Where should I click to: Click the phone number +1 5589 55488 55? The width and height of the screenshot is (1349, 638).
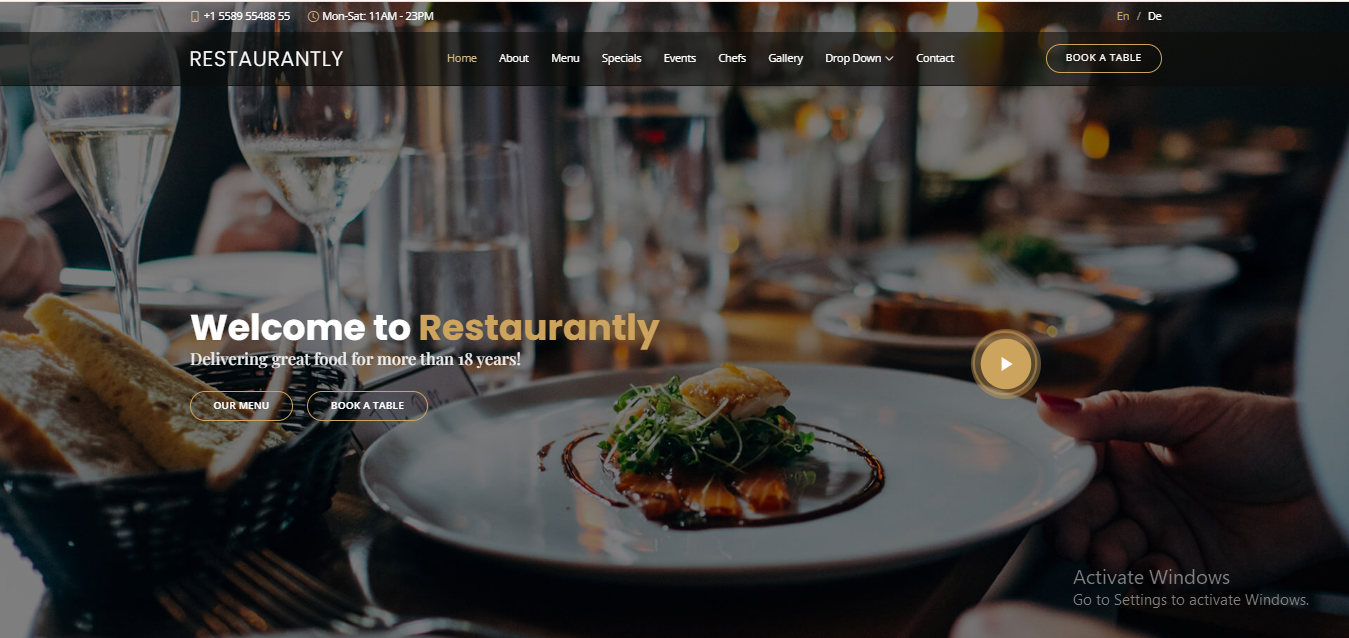(246, 16)
